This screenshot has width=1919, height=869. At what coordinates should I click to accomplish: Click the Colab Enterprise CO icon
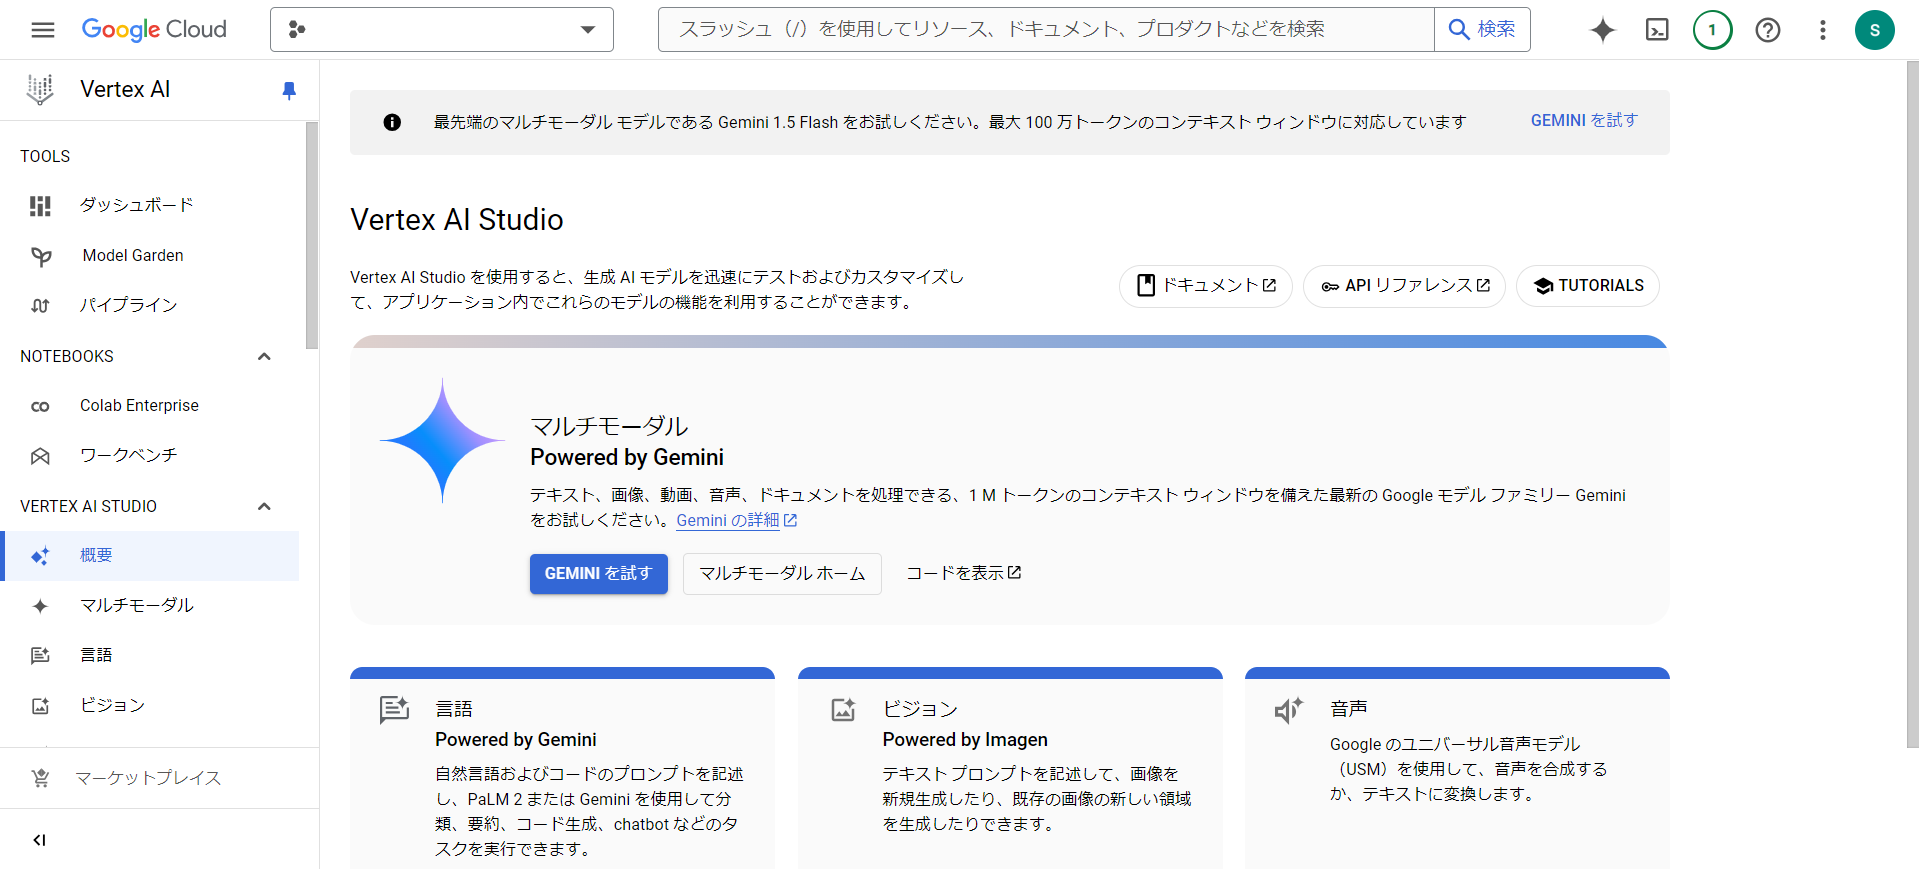(40, 406)
